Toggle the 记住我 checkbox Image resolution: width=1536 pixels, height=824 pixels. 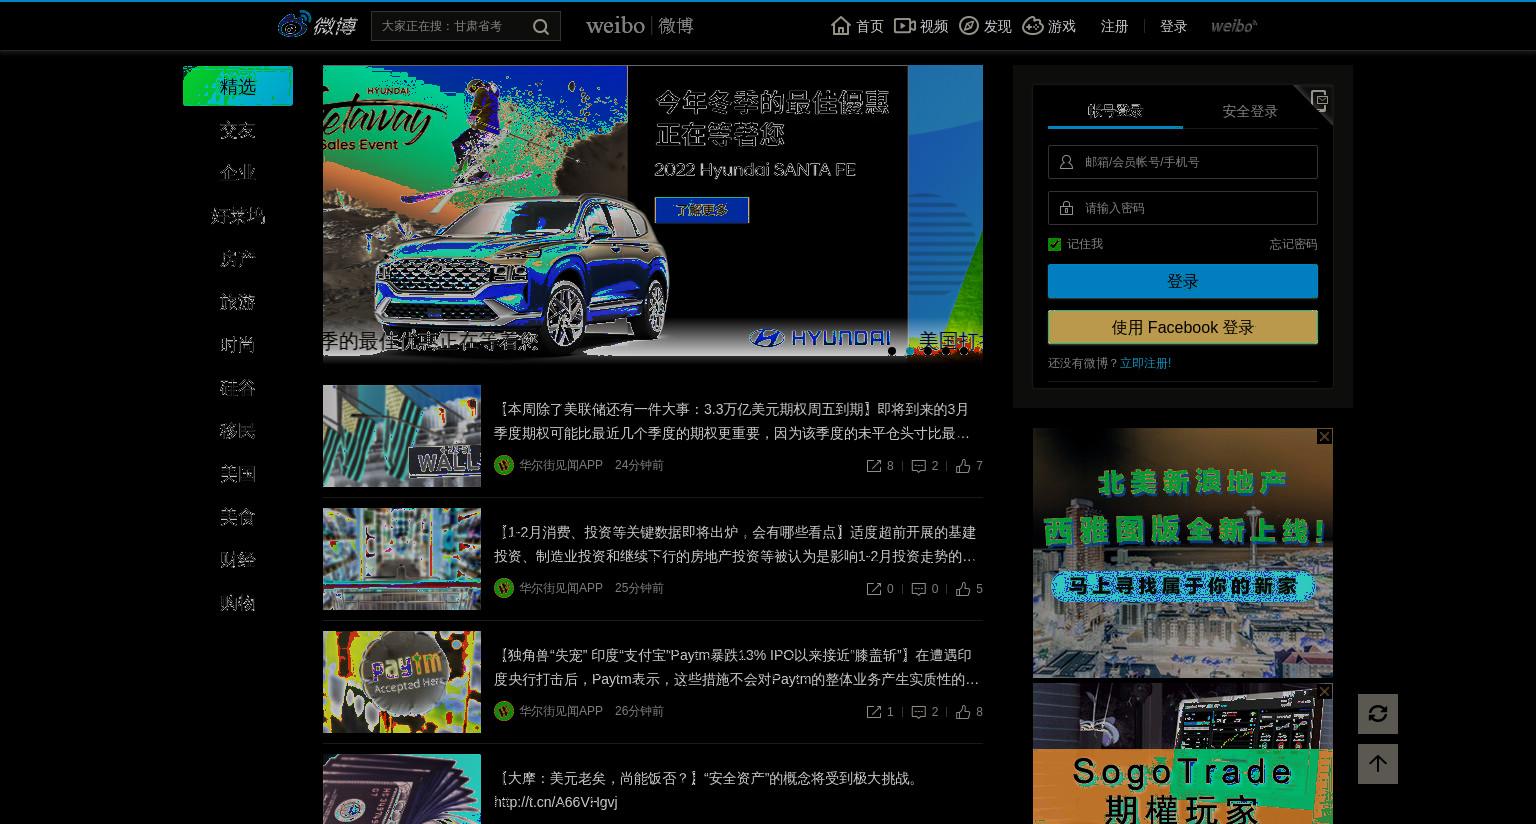pyautogui.click(x=1054, y=244)
